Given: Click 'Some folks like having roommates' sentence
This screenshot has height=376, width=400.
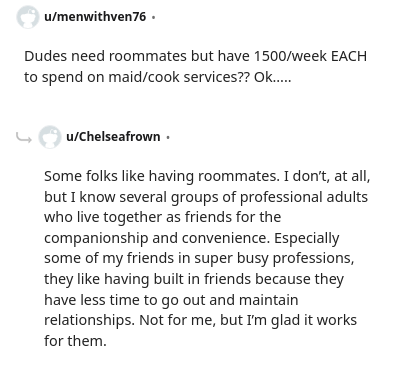Looking at the screenshot, I should (162, 176).
